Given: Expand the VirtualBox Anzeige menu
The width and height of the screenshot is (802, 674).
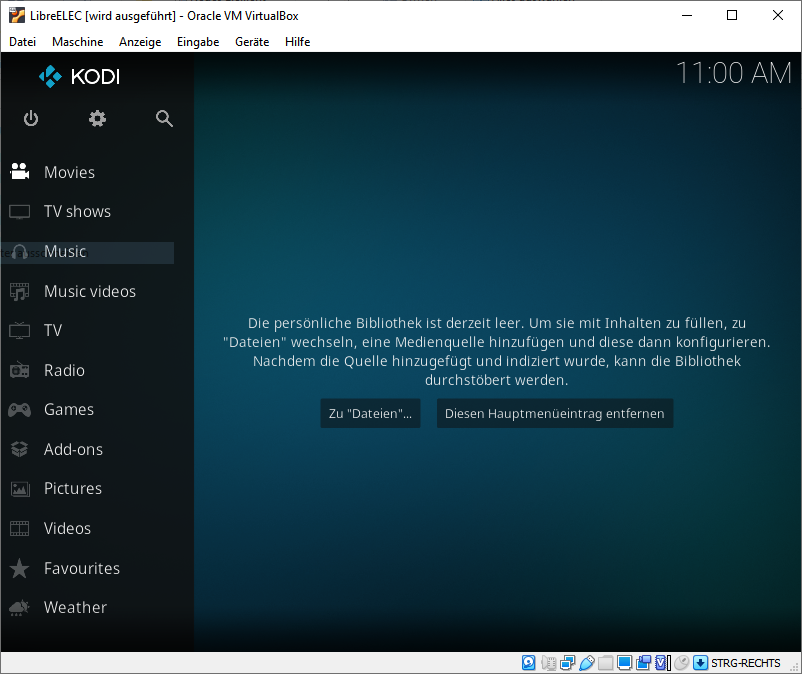Looking at the screenshot, I should click(140, 42).
